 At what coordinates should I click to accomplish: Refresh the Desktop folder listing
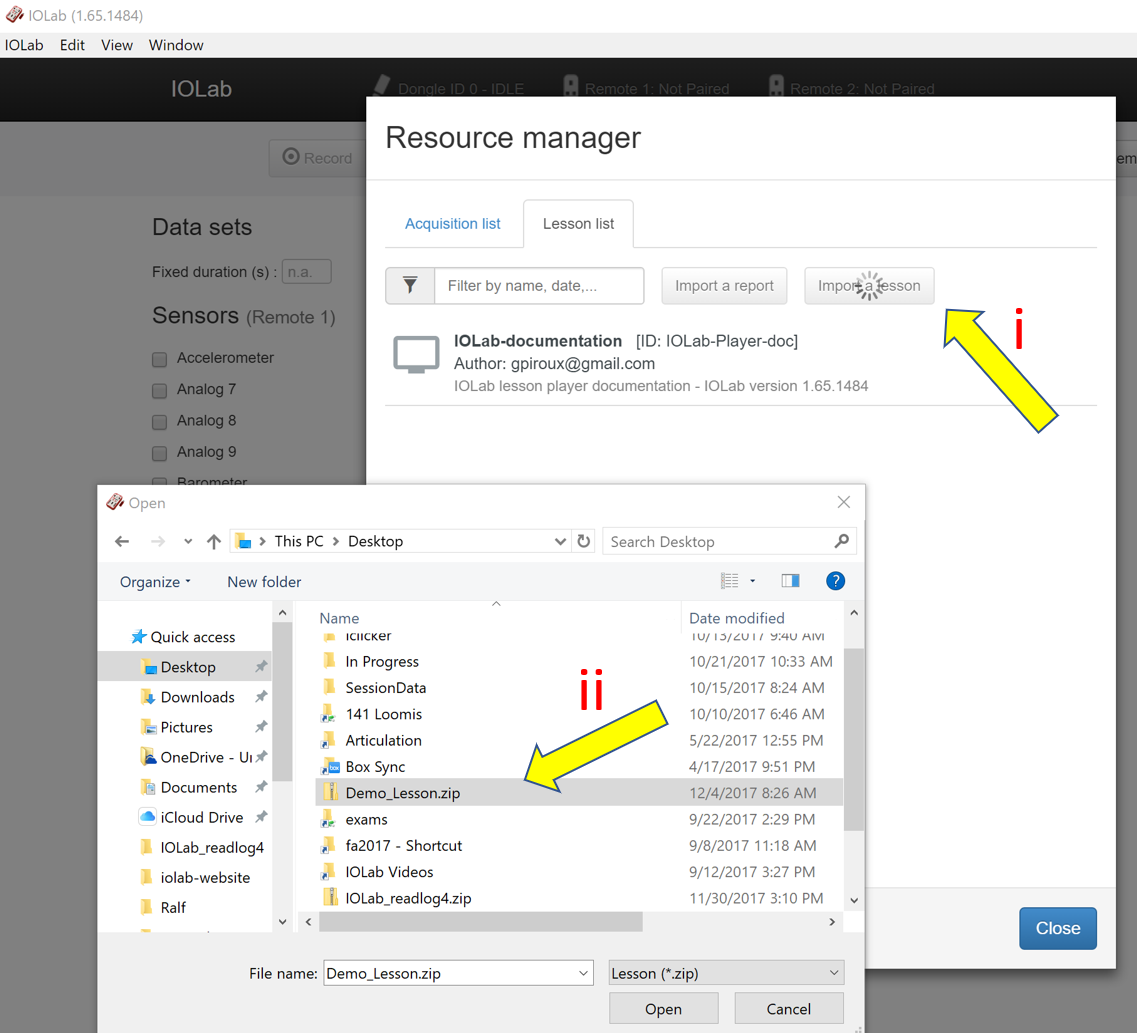click(584, 542)
